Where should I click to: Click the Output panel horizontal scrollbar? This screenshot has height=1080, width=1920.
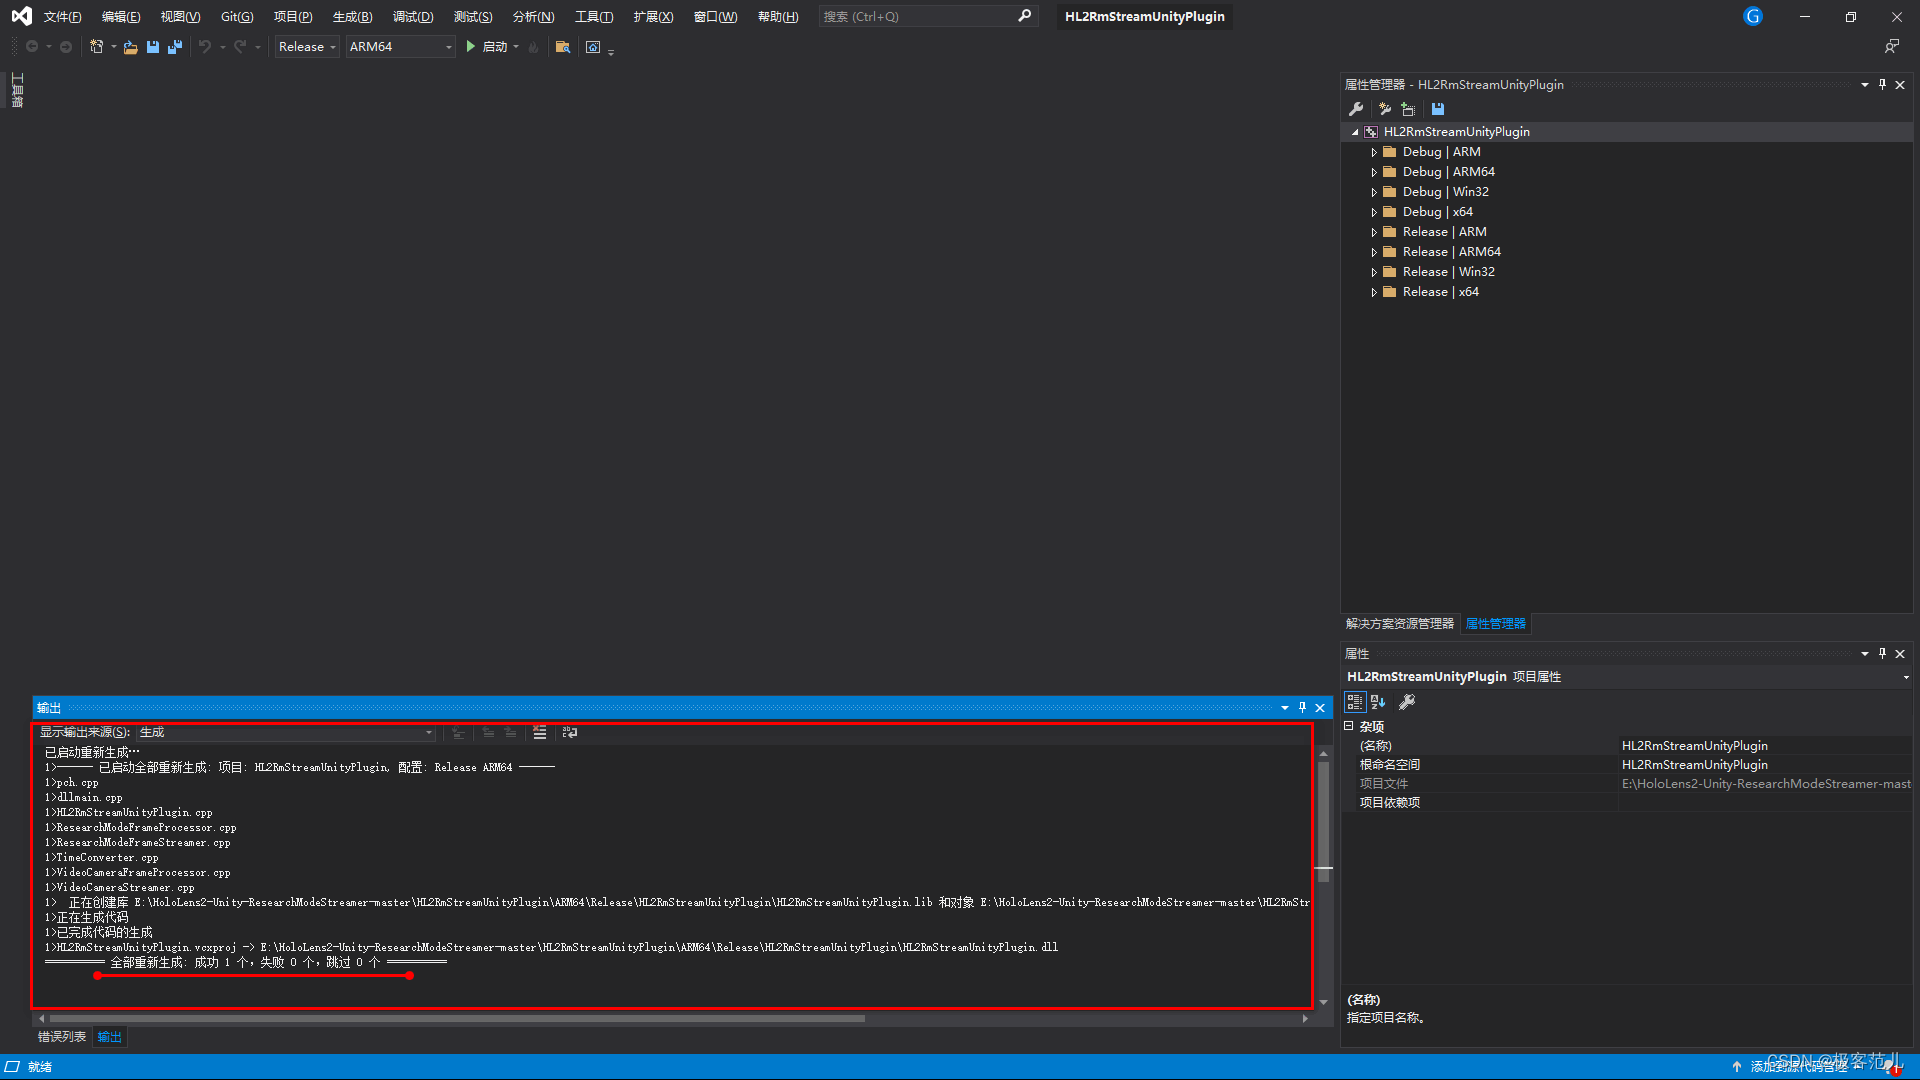(458, 1019)
